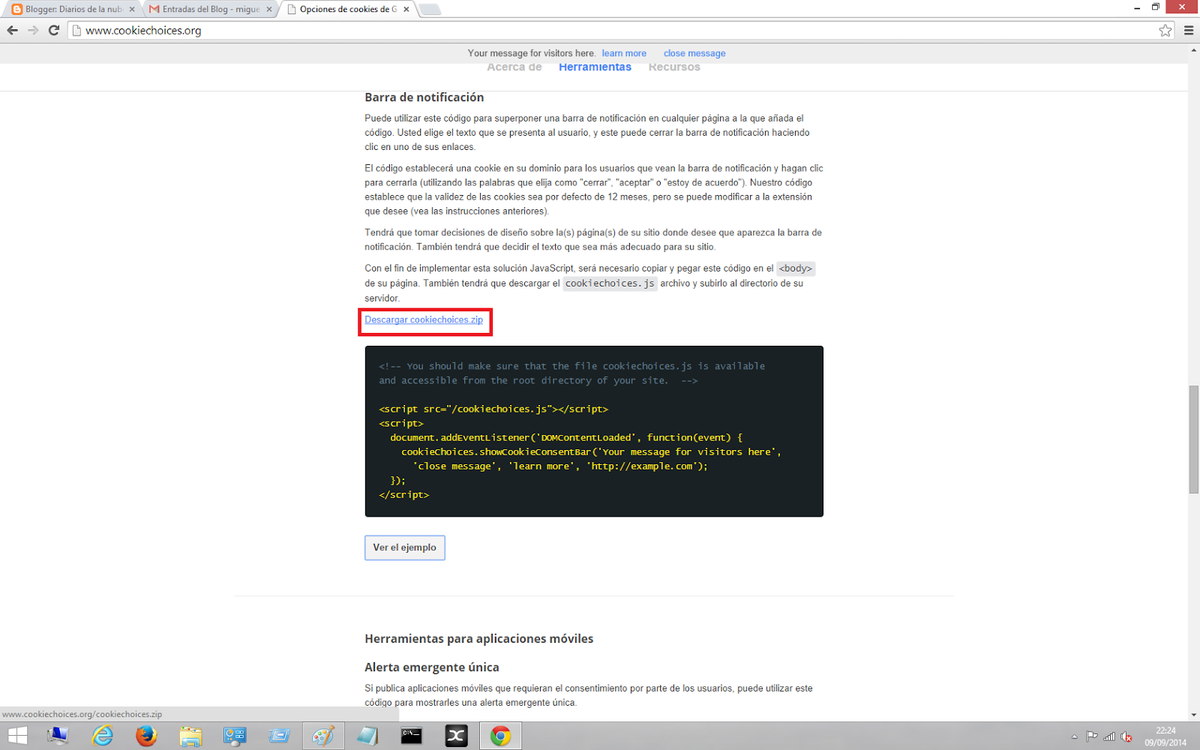Click the Descargar cookiechoices.zip link
Screen dimensions: 1200x750
(x=423, y=320)
